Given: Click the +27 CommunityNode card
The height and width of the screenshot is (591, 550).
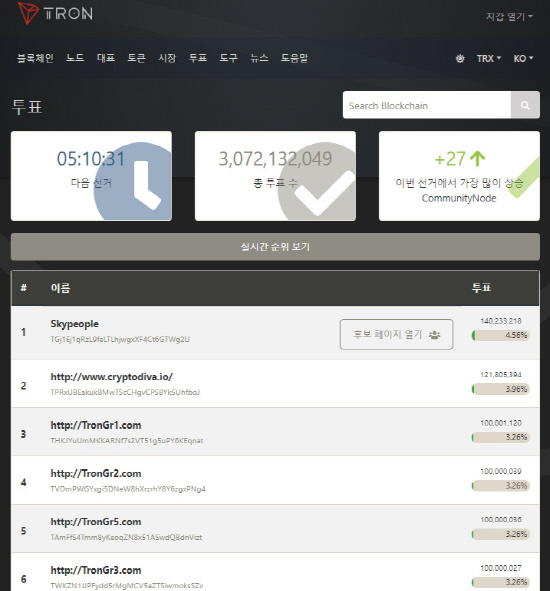Looking at the screenshot, I should click(459, 176).
